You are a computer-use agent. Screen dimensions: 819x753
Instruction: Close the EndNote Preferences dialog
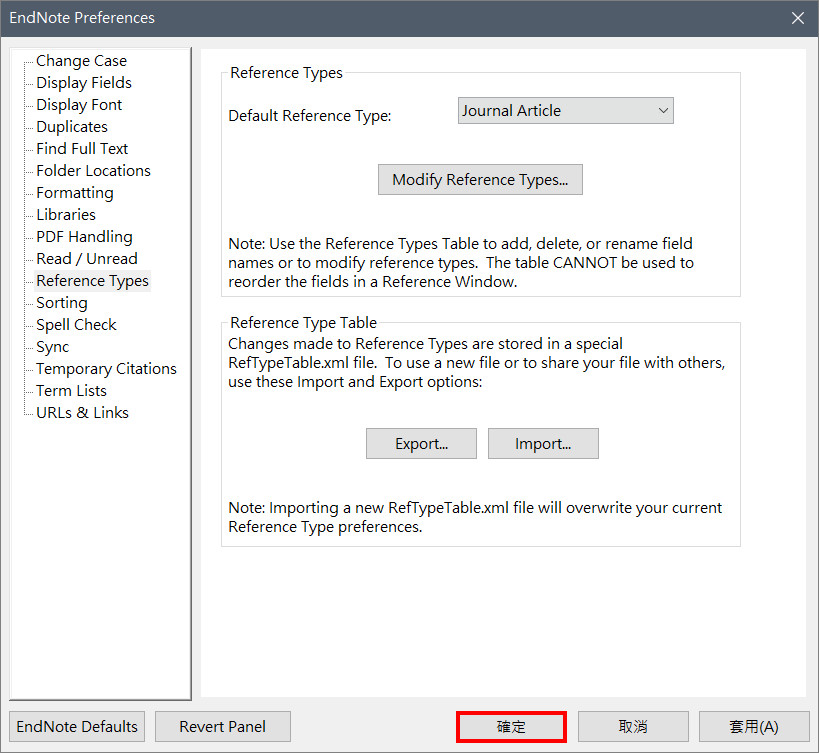pyautogui.click(x=798, y=18)
